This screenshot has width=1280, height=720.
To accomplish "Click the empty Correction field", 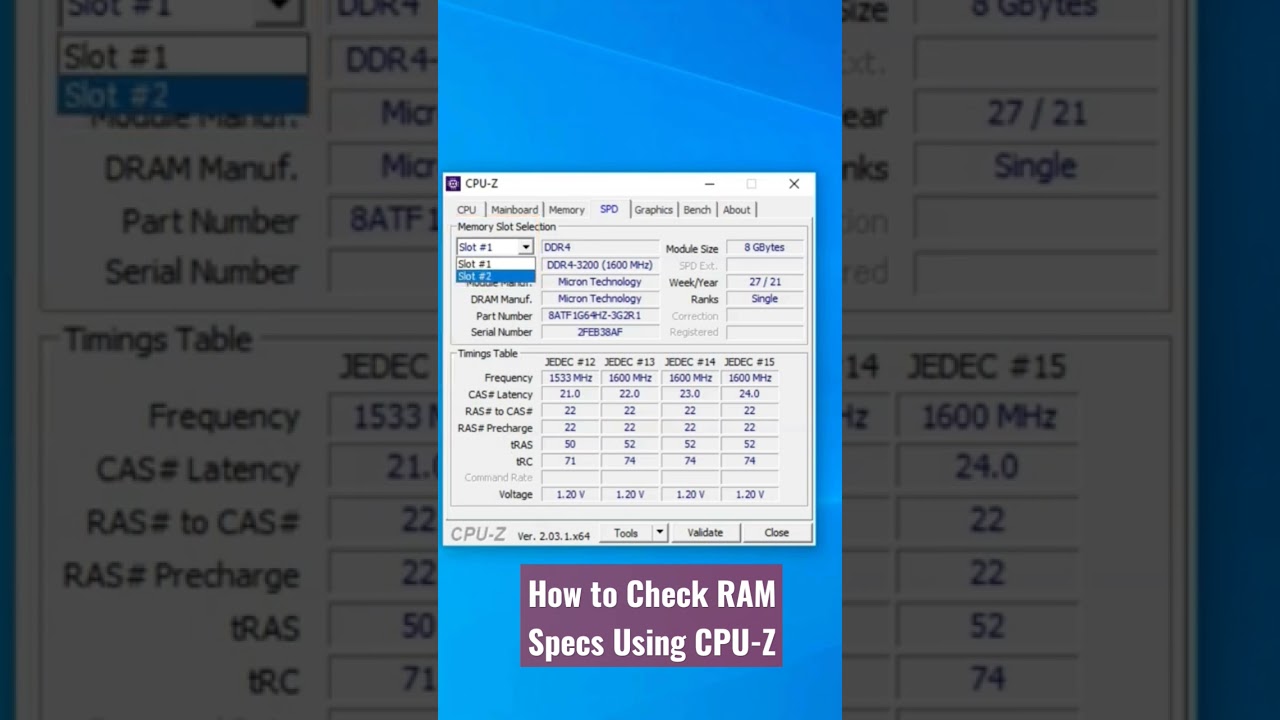I will (764, 316).
